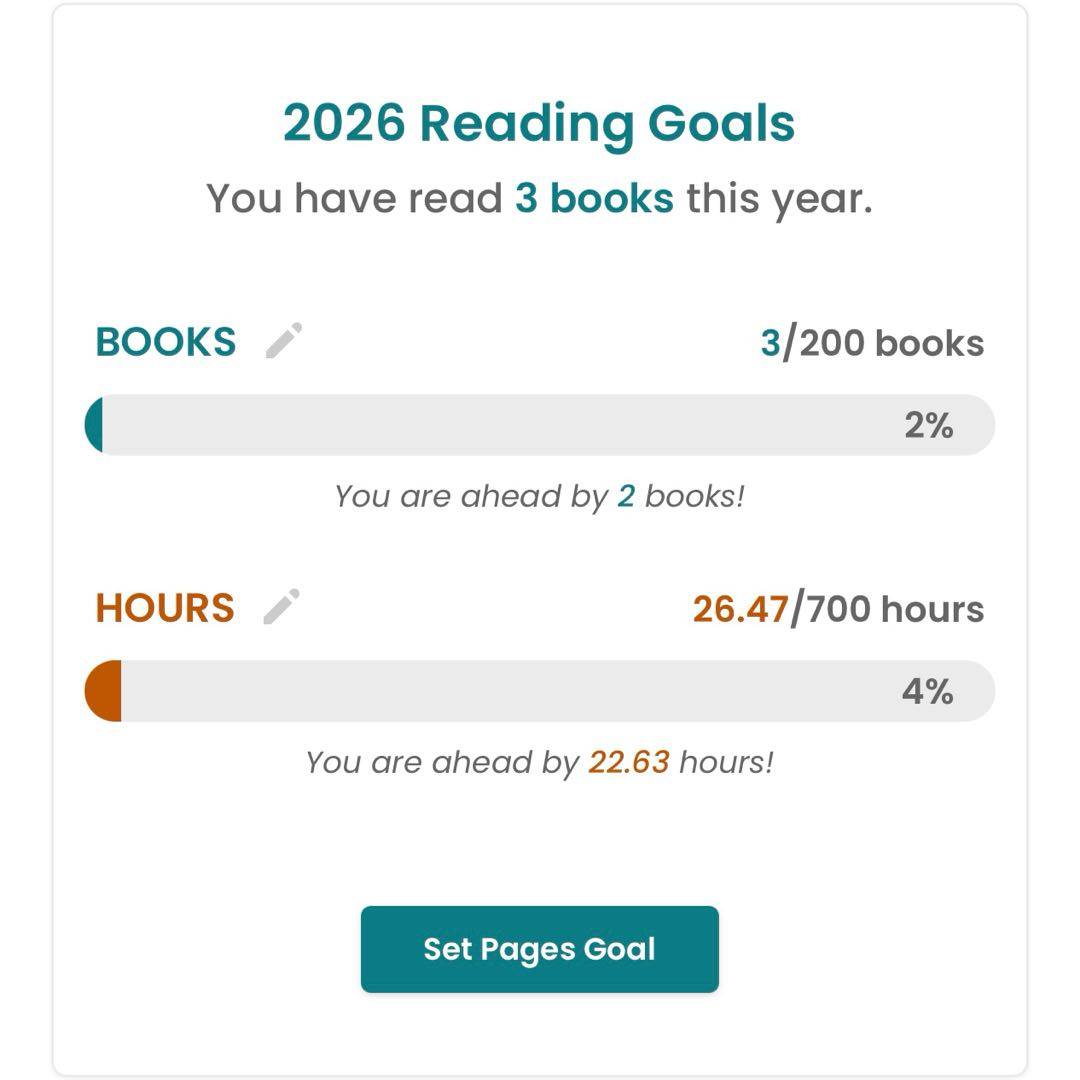Select the teal filled end of books bar
The width and height of the screenshot is (1080, 1080).
click(95, 425)
